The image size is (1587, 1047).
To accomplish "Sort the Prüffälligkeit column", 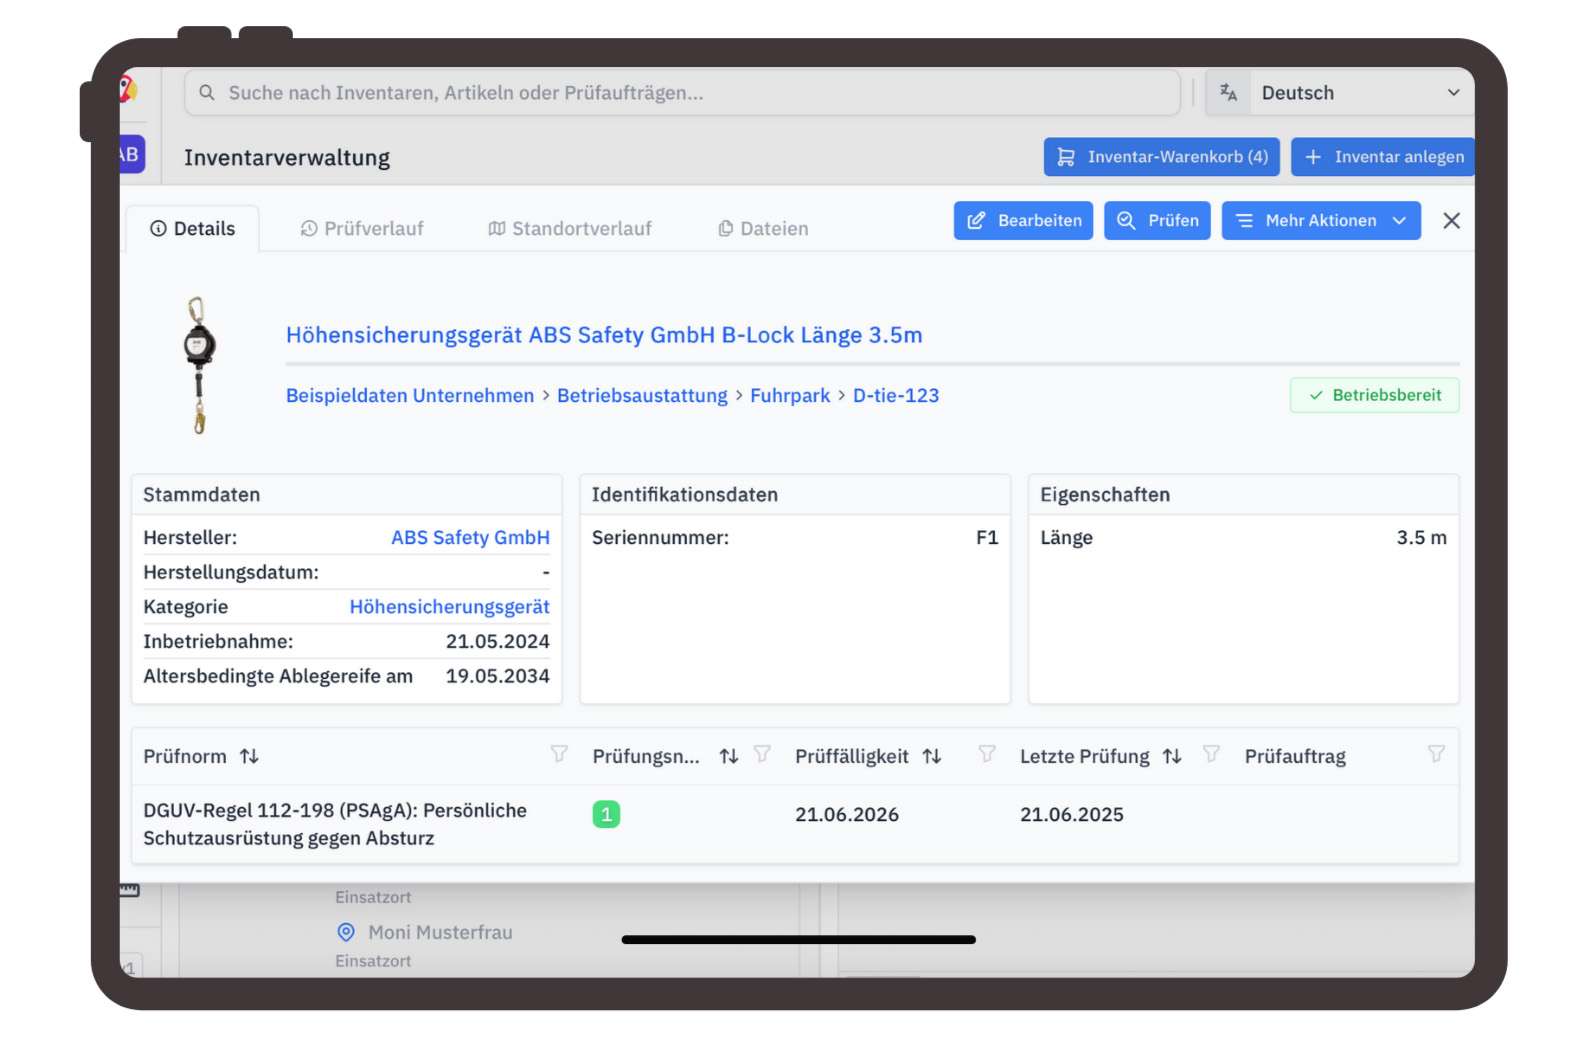I will [932, 757].
